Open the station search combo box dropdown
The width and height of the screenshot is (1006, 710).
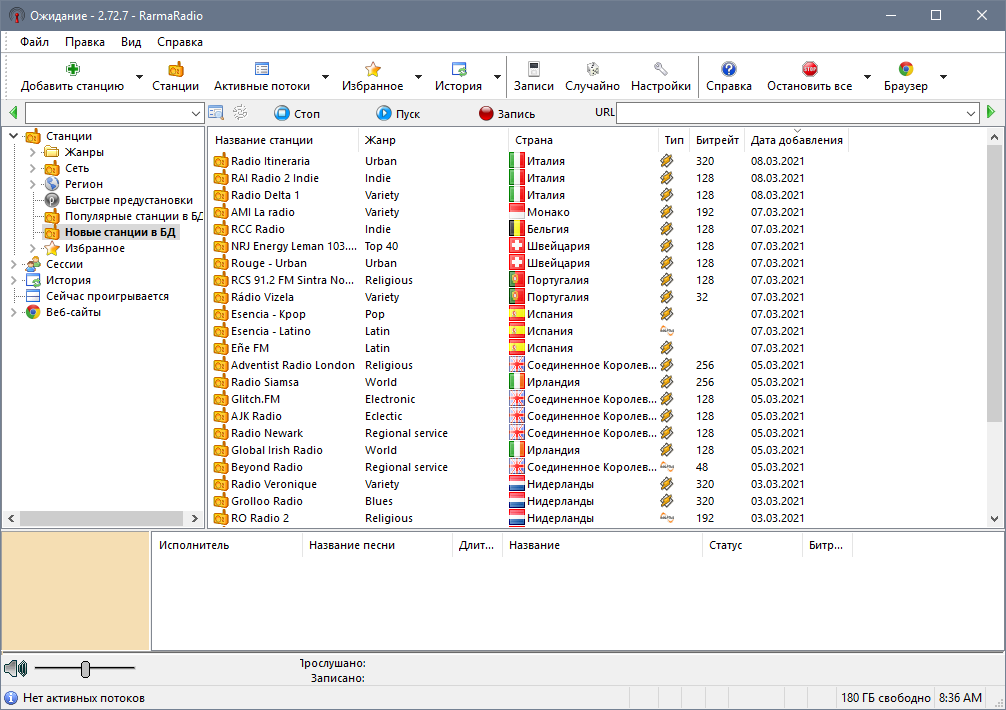[x=196, y=114]
